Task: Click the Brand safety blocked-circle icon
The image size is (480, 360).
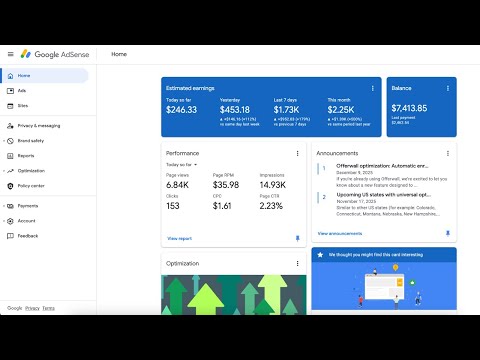Action: point(10,141)
